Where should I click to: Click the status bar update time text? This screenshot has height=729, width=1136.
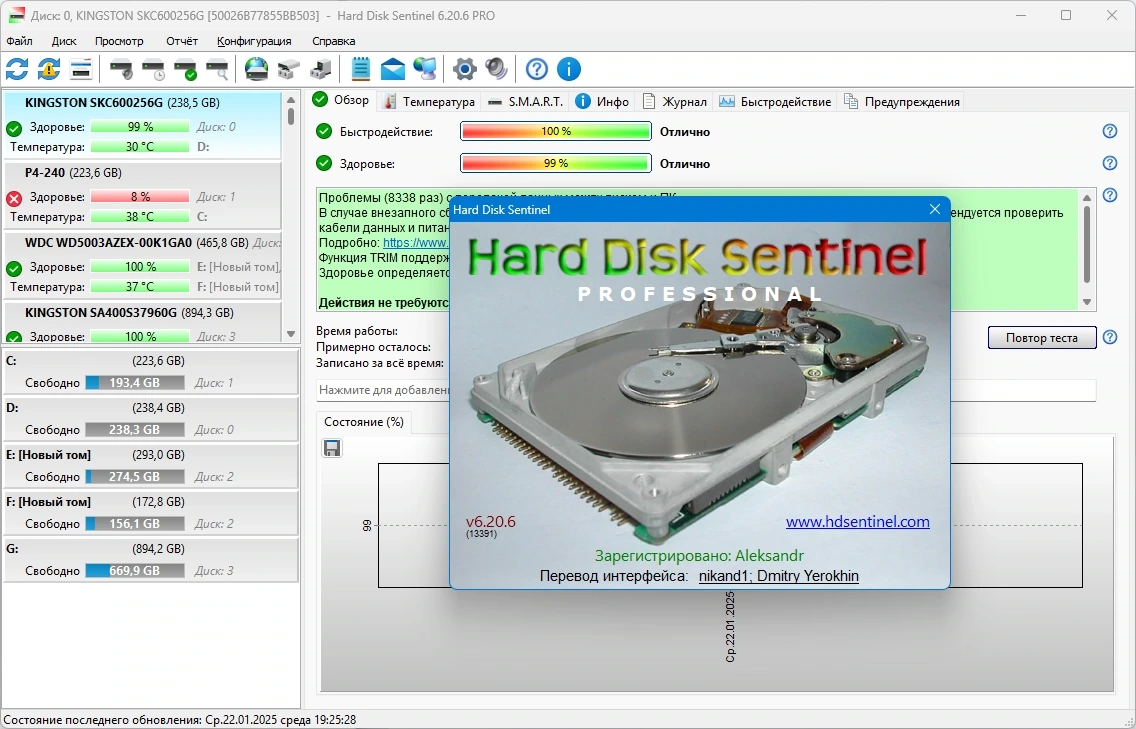coord(180,720)
